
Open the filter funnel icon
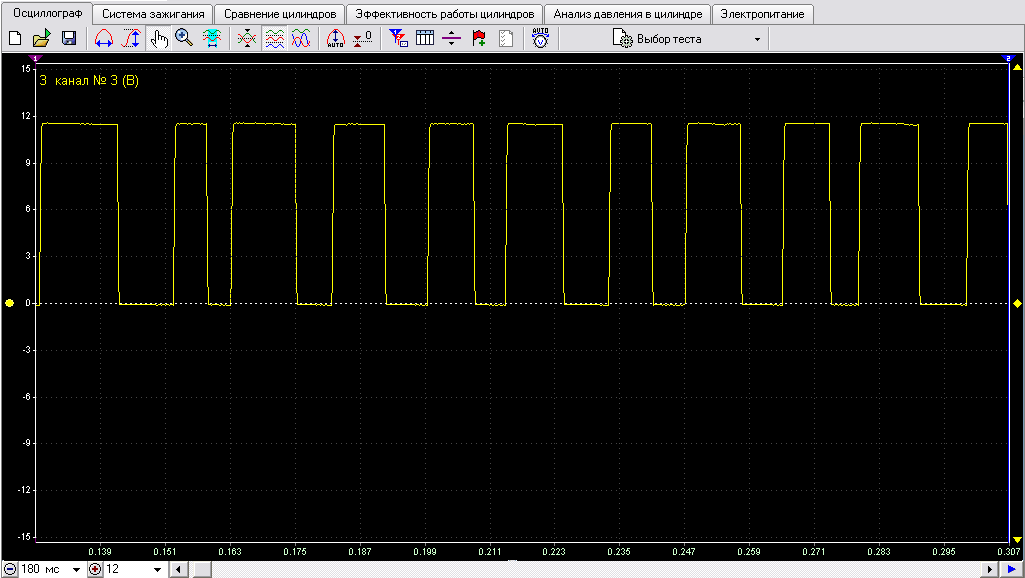tap(398, 39)
